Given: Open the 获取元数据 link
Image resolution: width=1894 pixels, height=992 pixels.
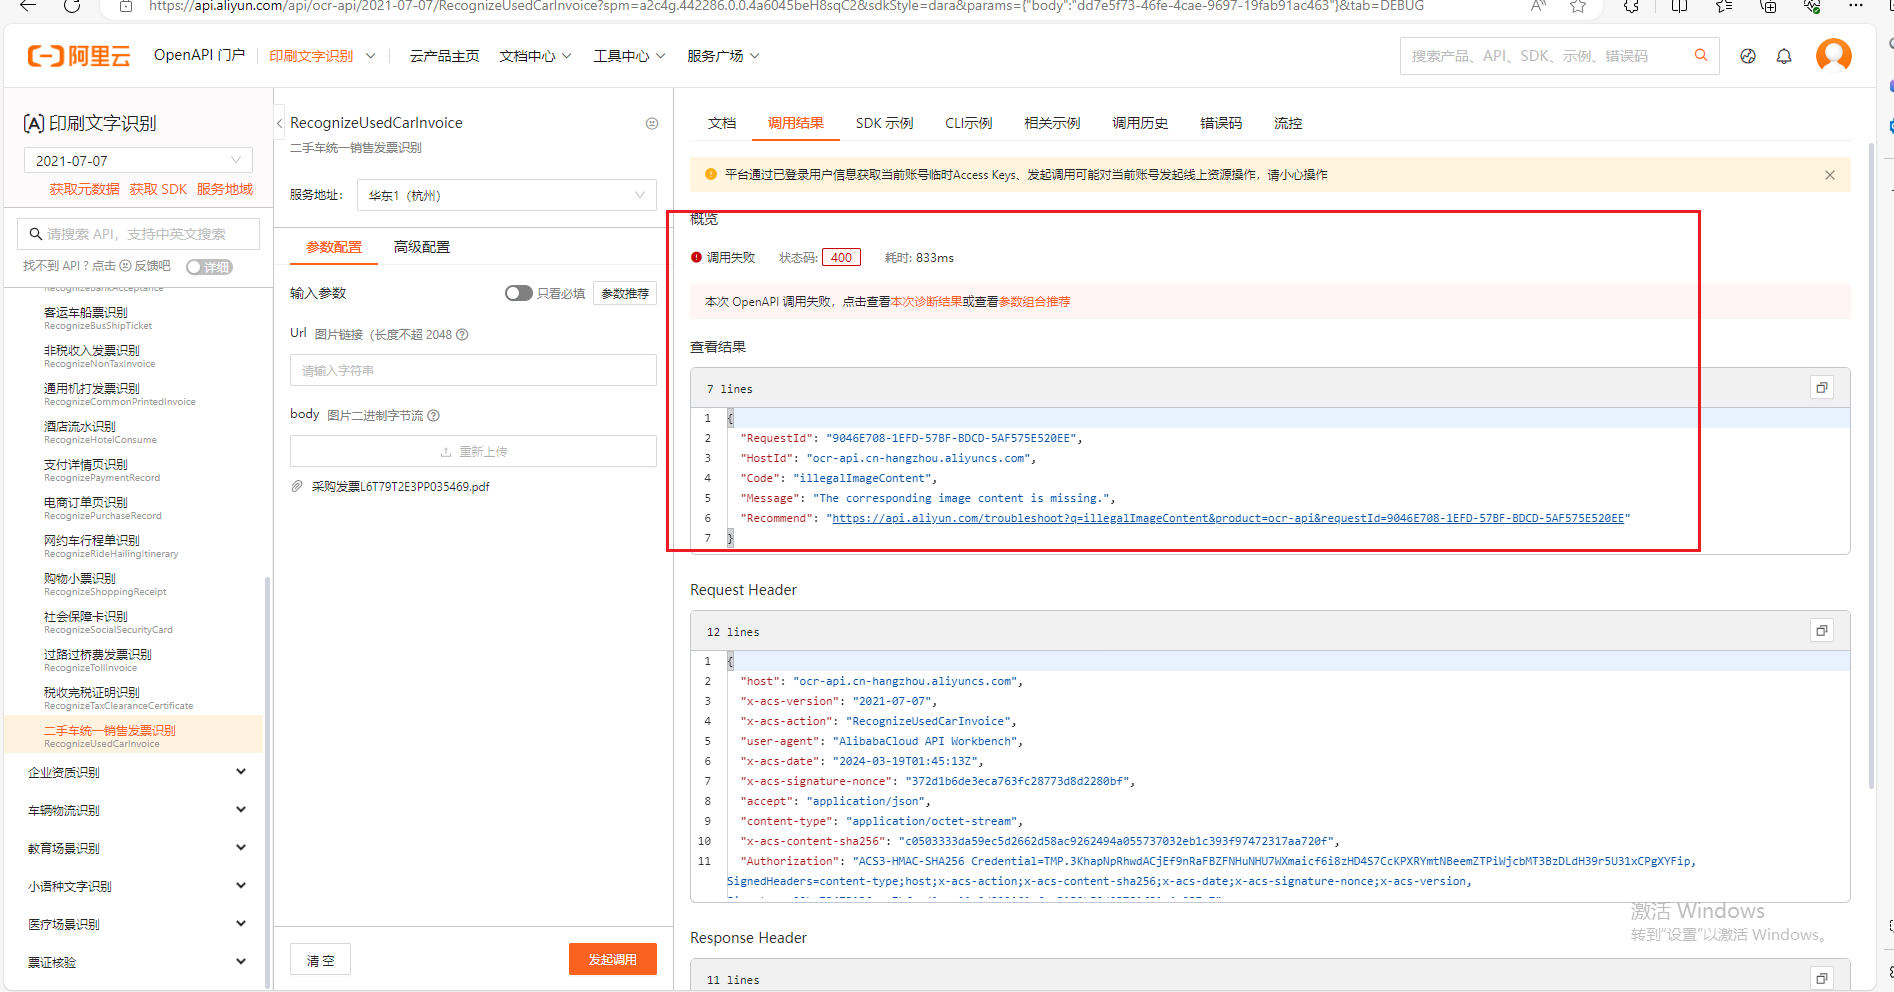Looking at the screenshot, I should click(x=84, y=189).
